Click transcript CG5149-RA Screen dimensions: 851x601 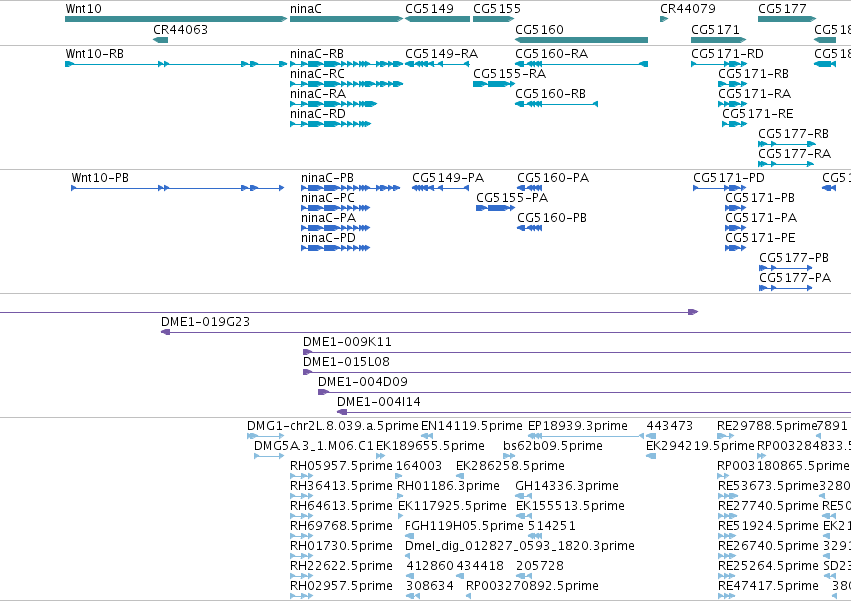(x=437, y=64)
